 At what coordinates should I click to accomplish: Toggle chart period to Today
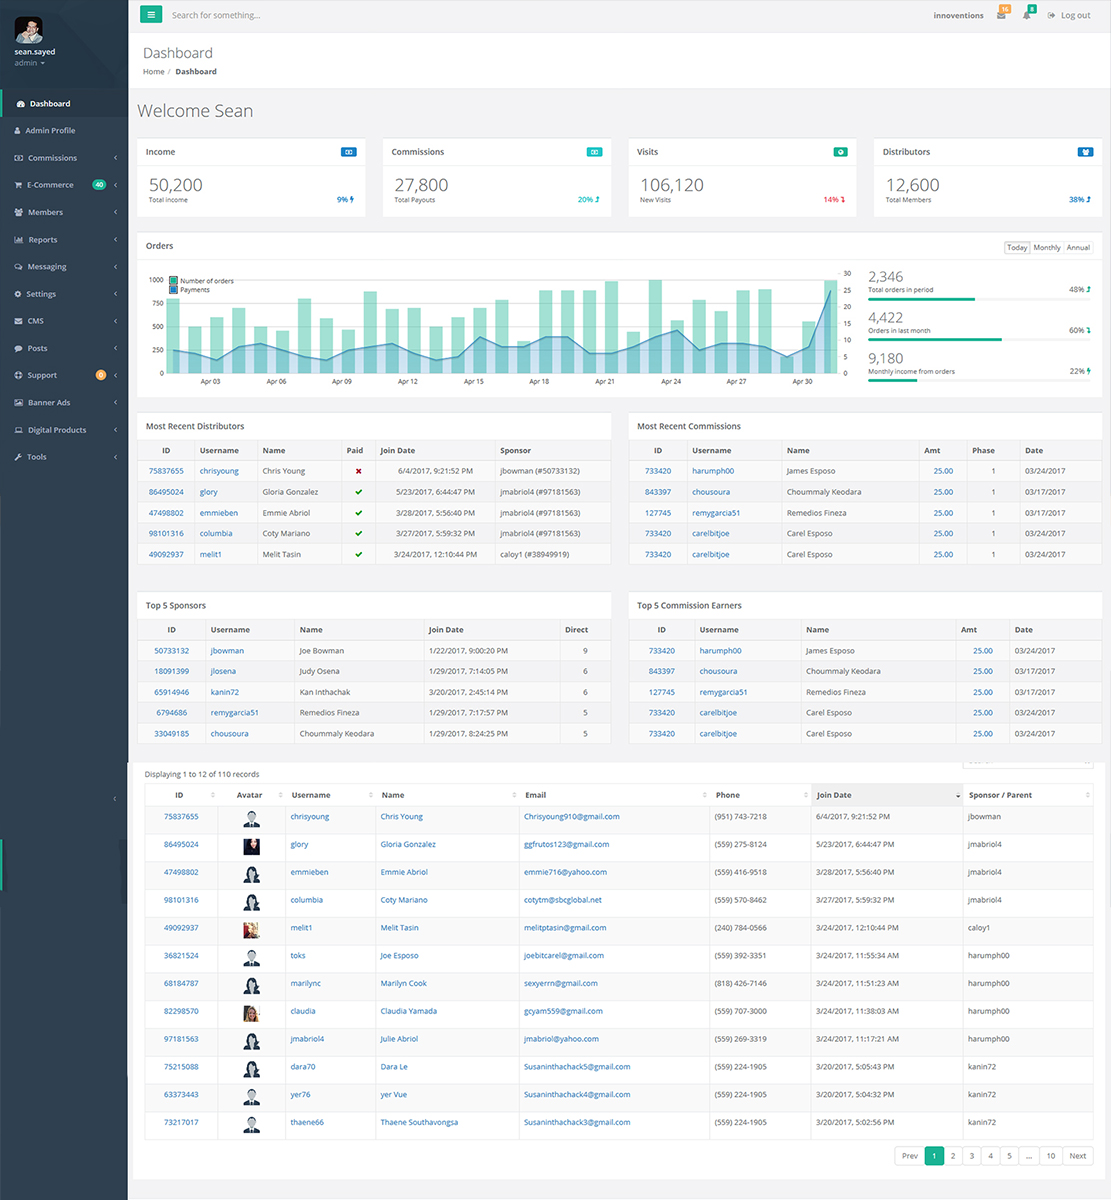[1017, 248]
